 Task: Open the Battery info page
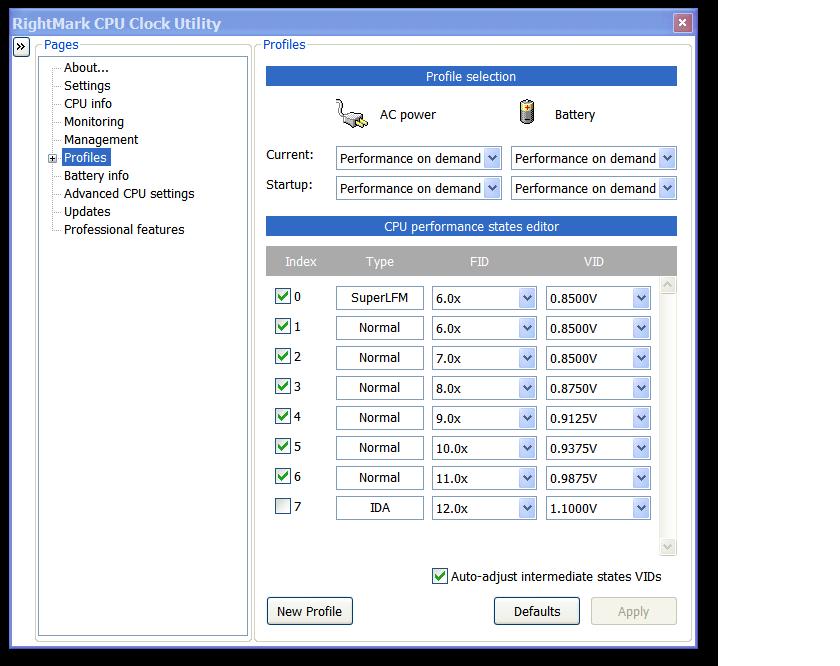click(x=96, y=176)
